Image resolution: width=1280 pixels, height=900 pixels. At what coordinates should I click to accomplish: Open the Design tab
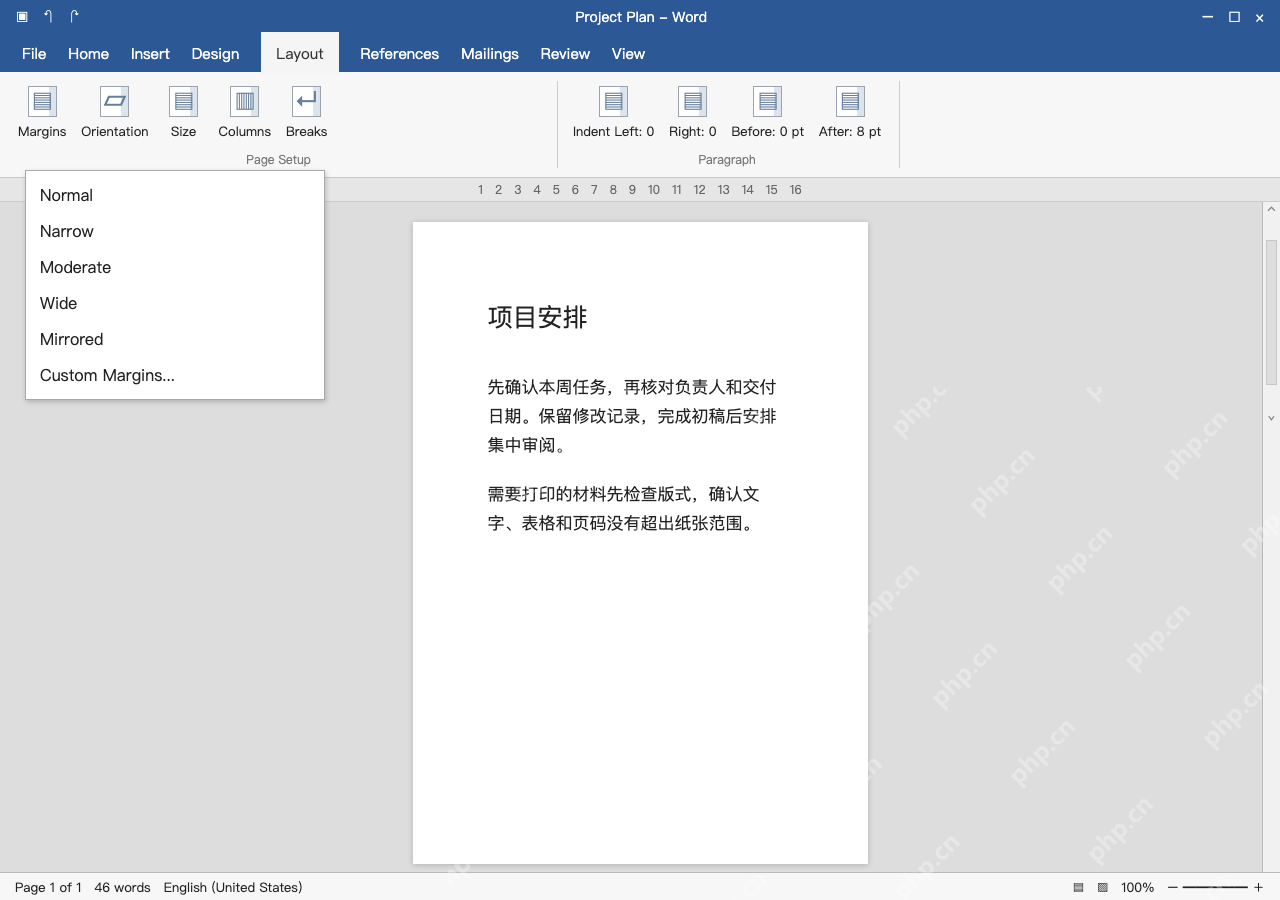215,54
